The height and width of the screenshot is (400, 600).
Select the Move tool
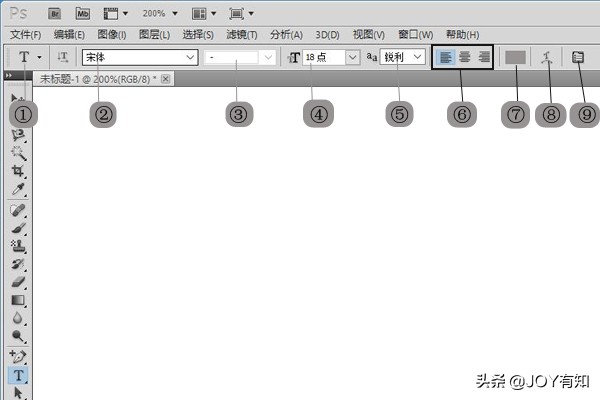(17, 99)
